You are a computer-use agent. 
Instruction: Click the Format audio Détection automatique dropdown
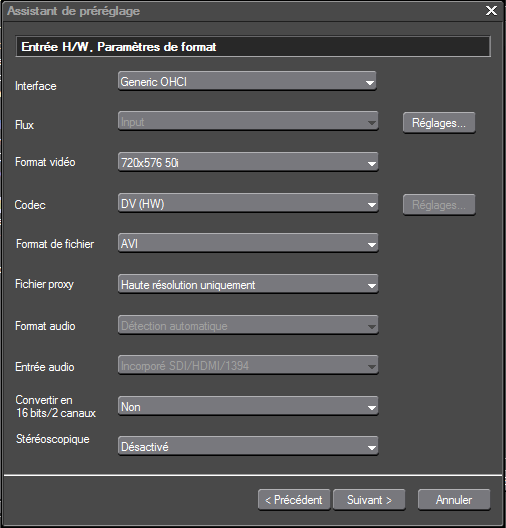tap(248, 325)
